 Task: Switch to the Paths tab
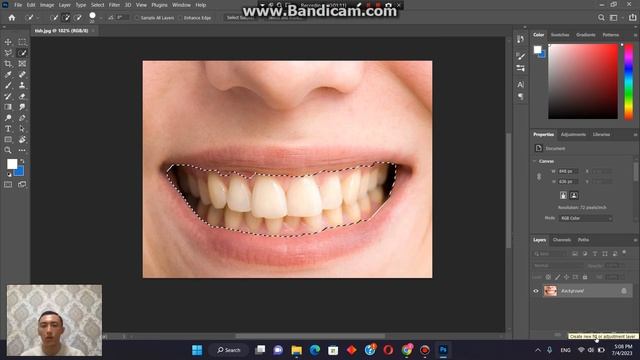click(583, 240)
